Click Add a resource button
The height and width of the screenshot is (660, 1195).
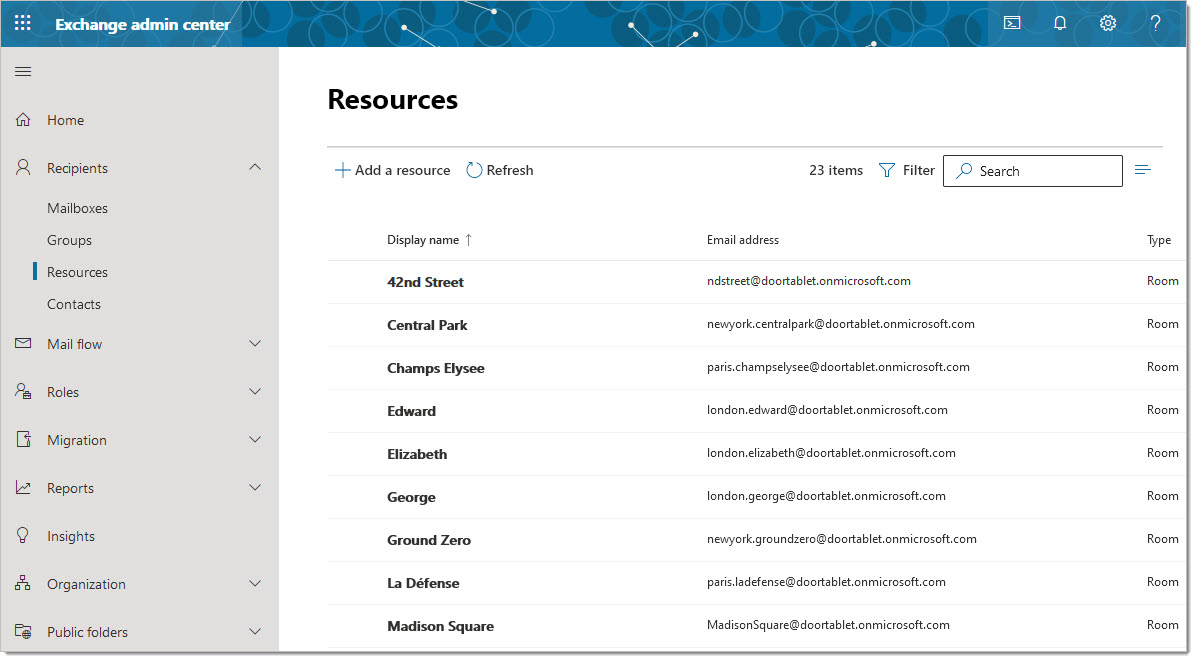click(x=393, y=170)
